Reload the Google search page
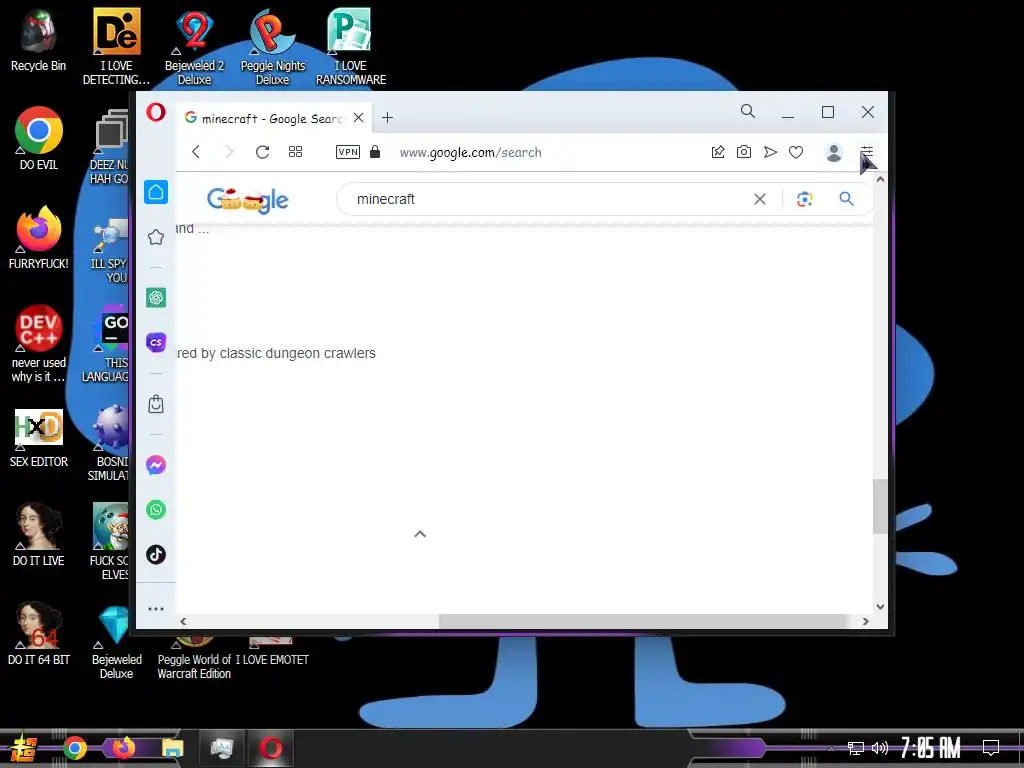Image resolution: width=1024 pixels, height=768 pixels. click(x=263, y=152)
